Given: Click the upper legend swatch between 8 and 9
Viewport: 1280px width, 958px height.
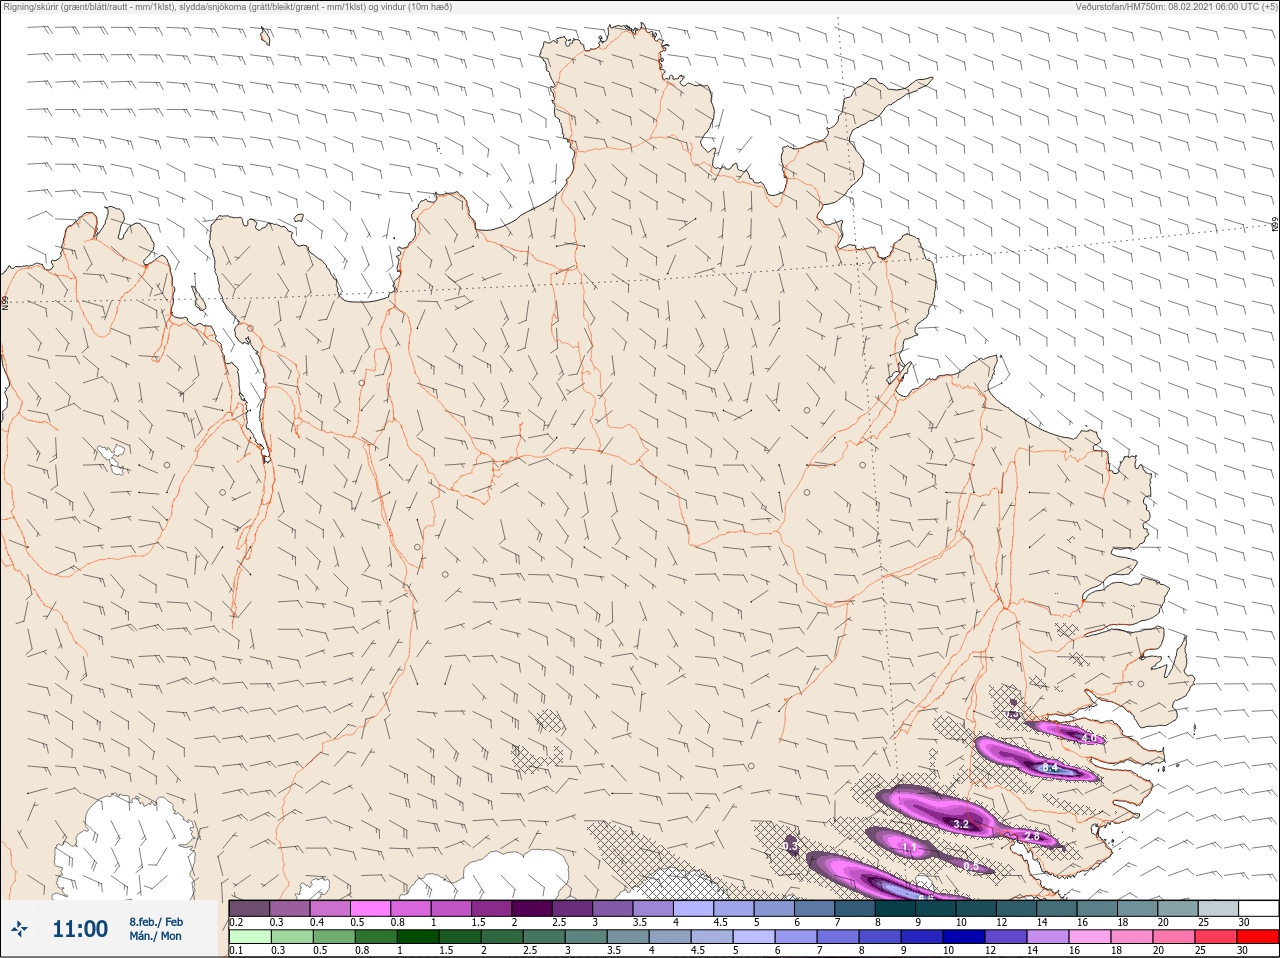Looking at the screenshot, I should (897, 908).
